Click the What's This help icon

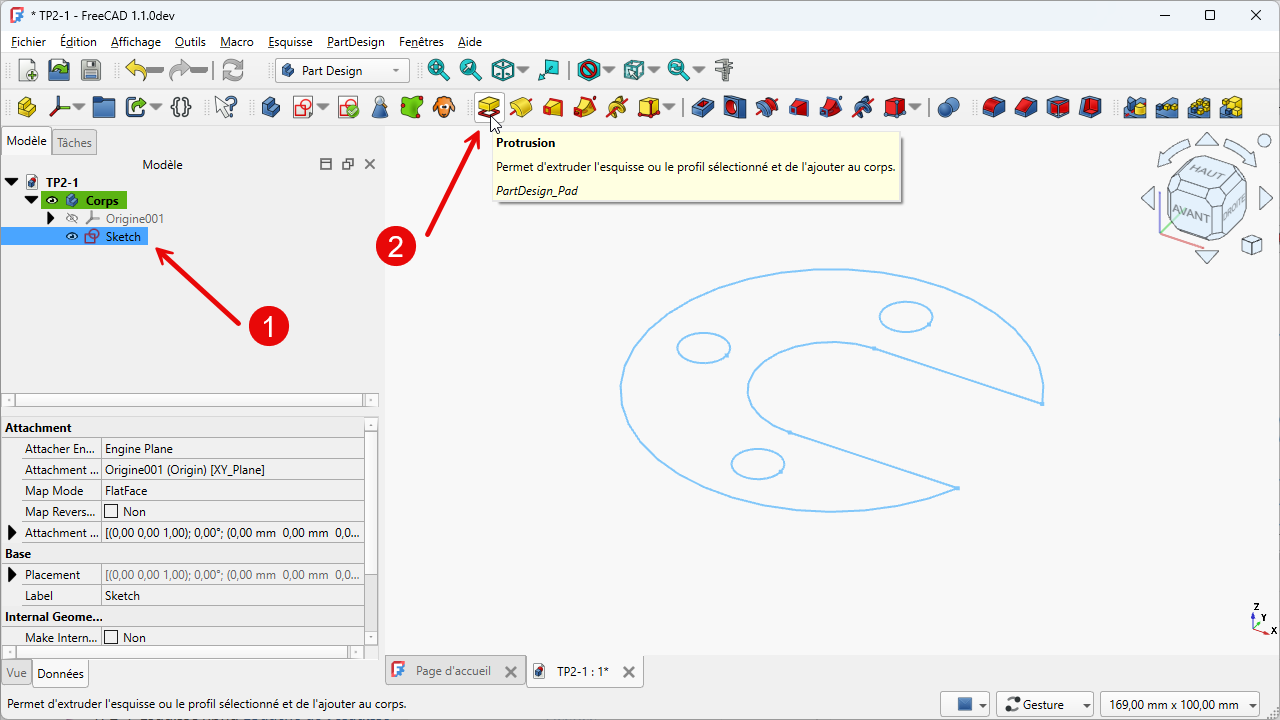(226, 106)
